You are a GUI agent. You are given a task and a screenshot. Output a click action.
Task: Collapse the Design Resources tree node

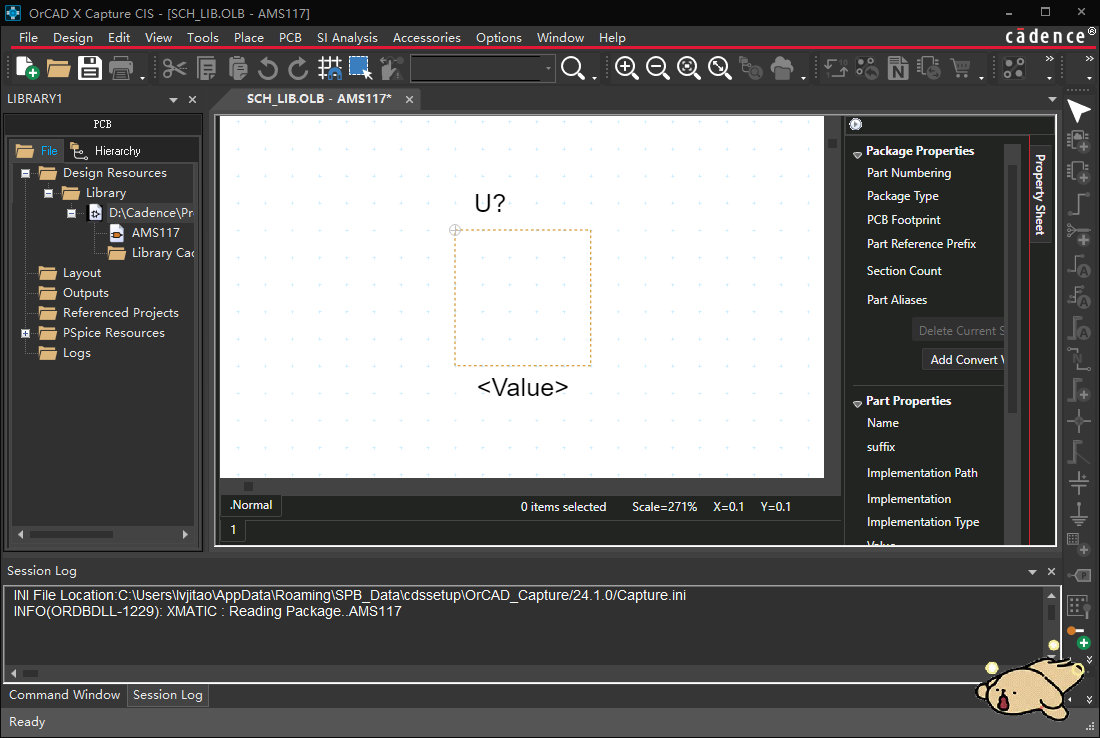pos(25,173)
